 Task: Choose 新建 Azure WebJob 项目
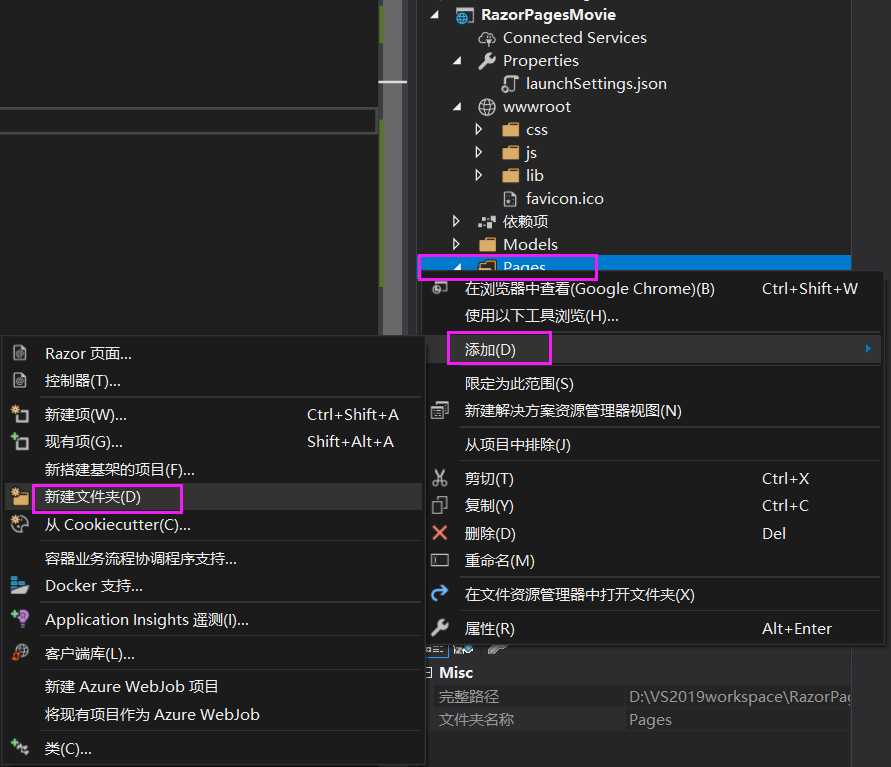pyautogui.click(x=213, y=686)
